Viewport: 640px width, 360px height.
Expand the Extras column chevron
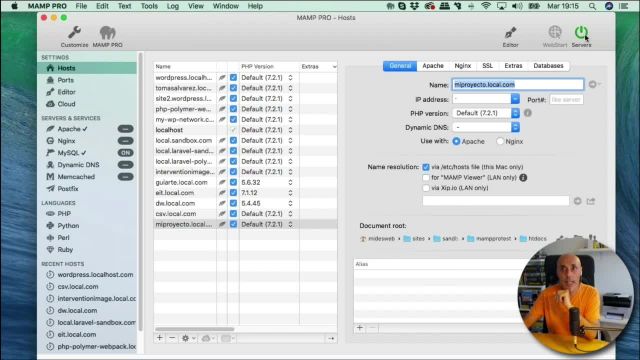[334, 67]
